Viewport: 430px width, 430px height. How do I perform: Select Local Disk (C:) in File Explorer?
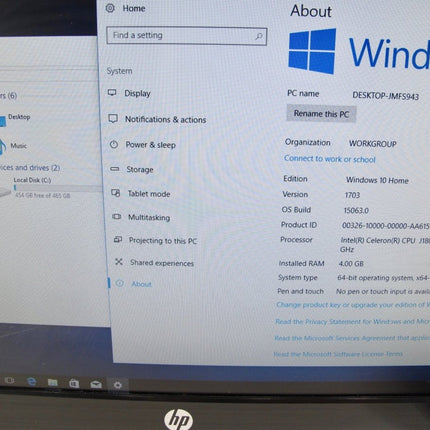(x=32, y=180)
